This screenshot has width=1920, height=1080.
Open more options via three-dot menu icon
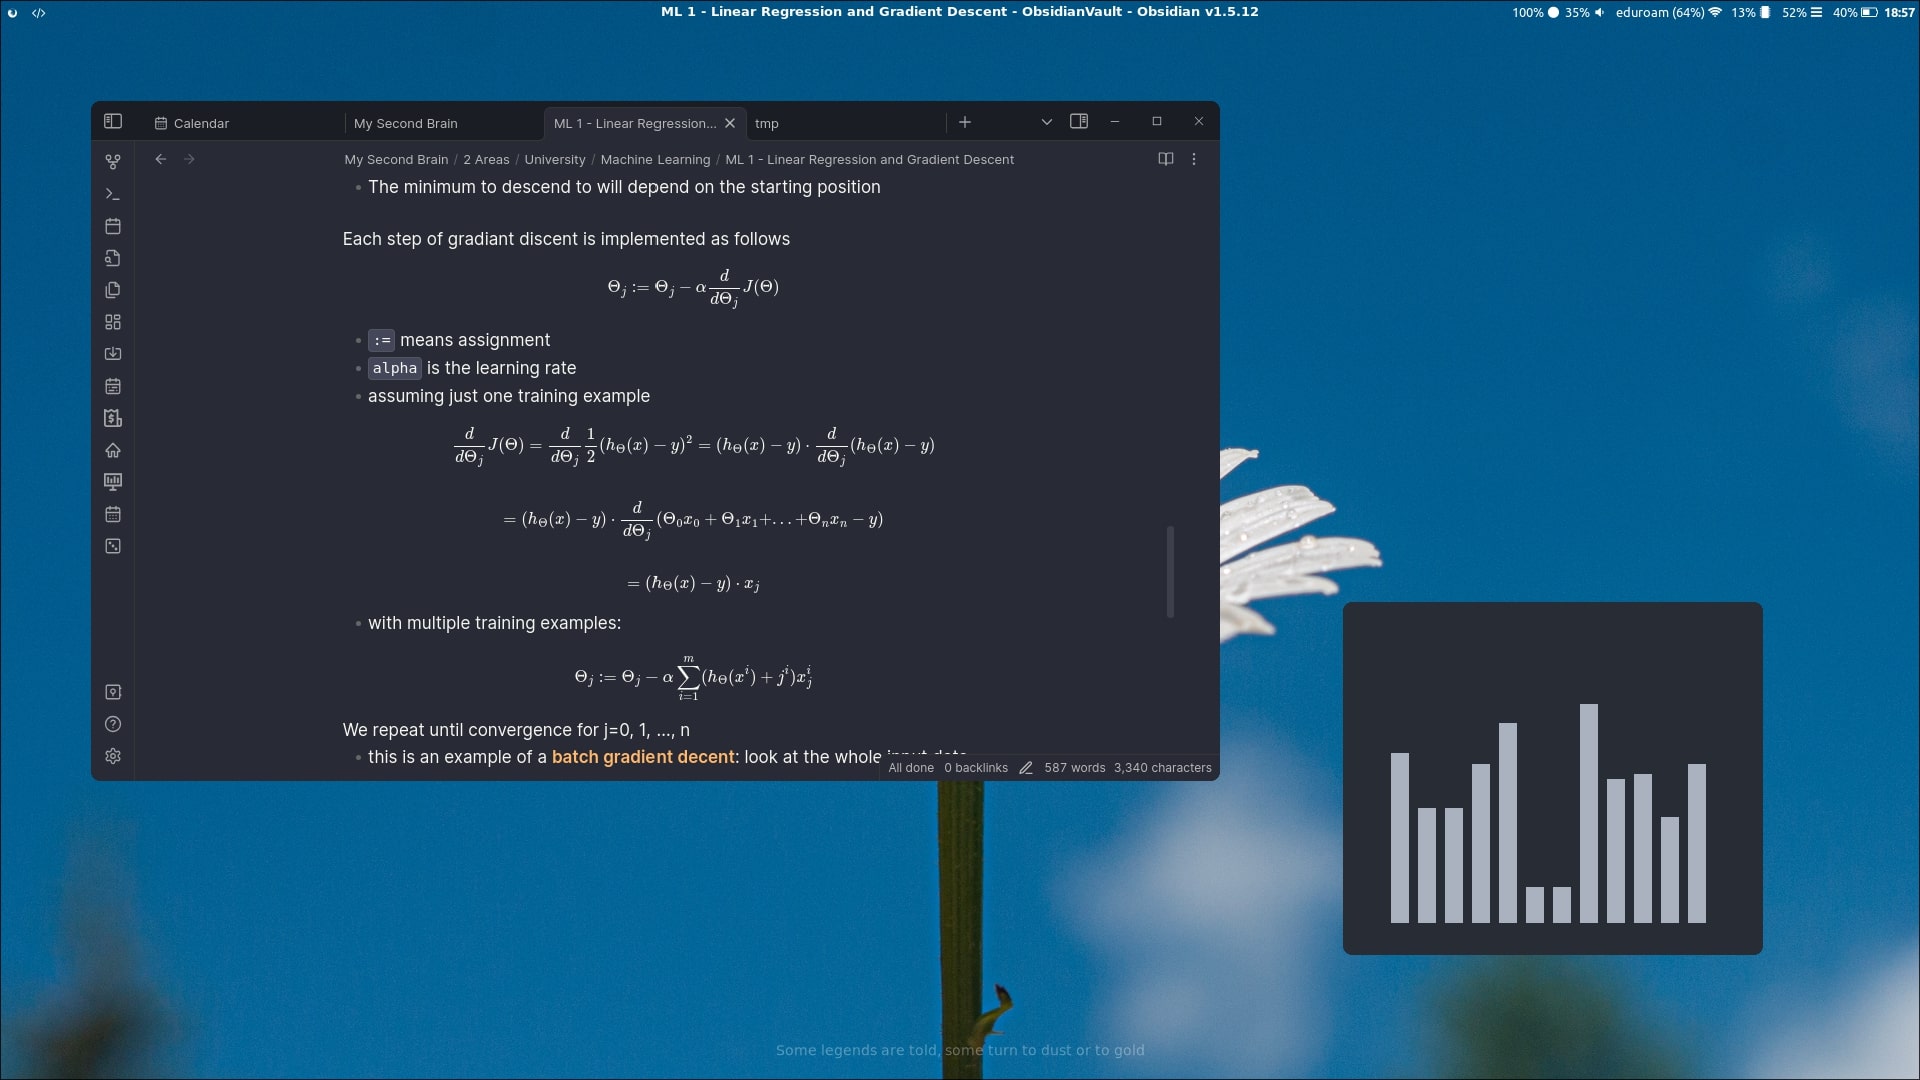(x=1195, y=158)
